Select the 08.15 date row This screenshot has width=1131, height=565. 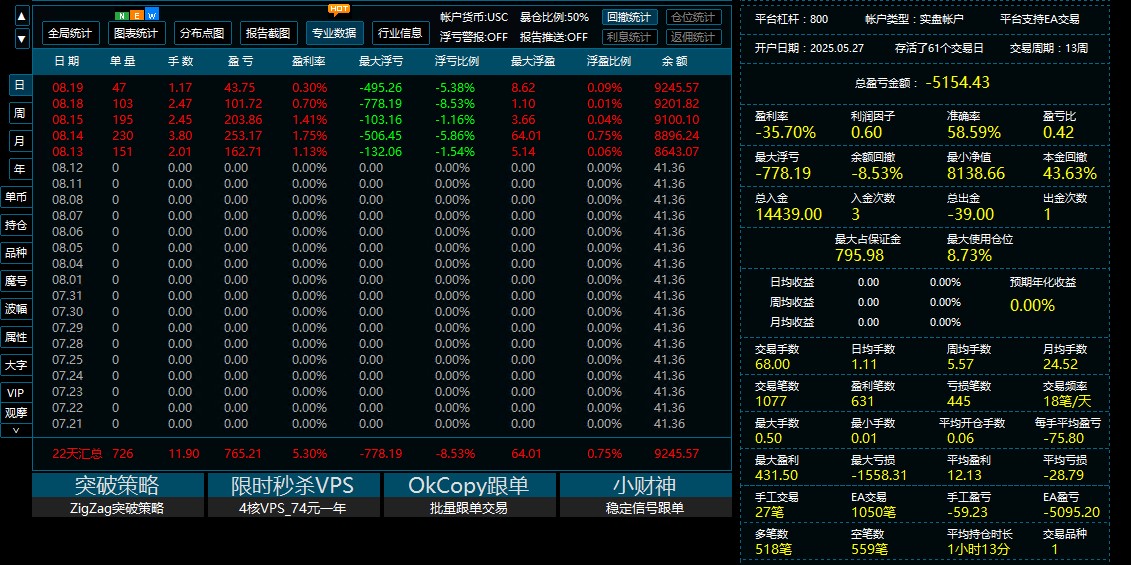point(381,119)
